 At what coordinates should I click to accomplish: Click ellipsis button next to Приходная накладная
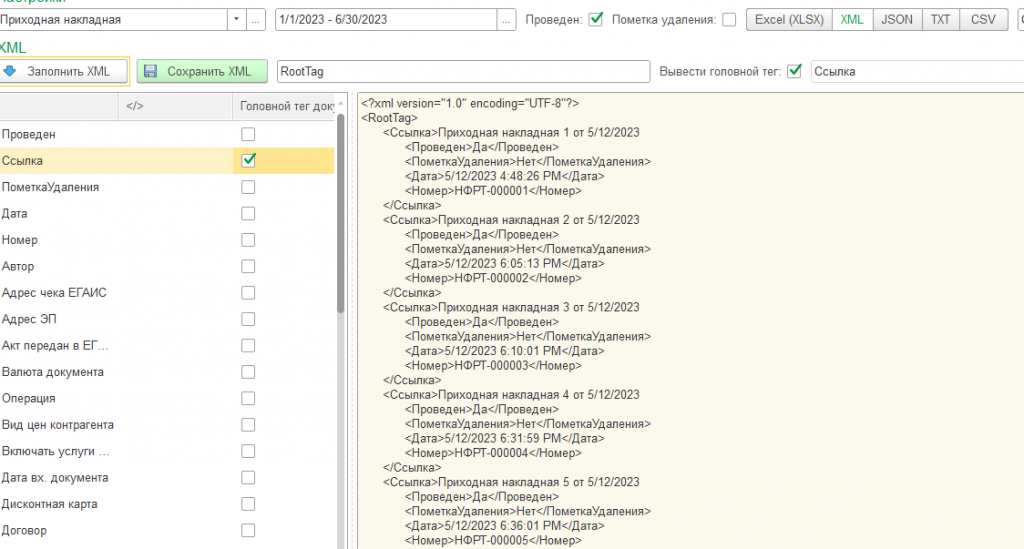coord(257,19)
